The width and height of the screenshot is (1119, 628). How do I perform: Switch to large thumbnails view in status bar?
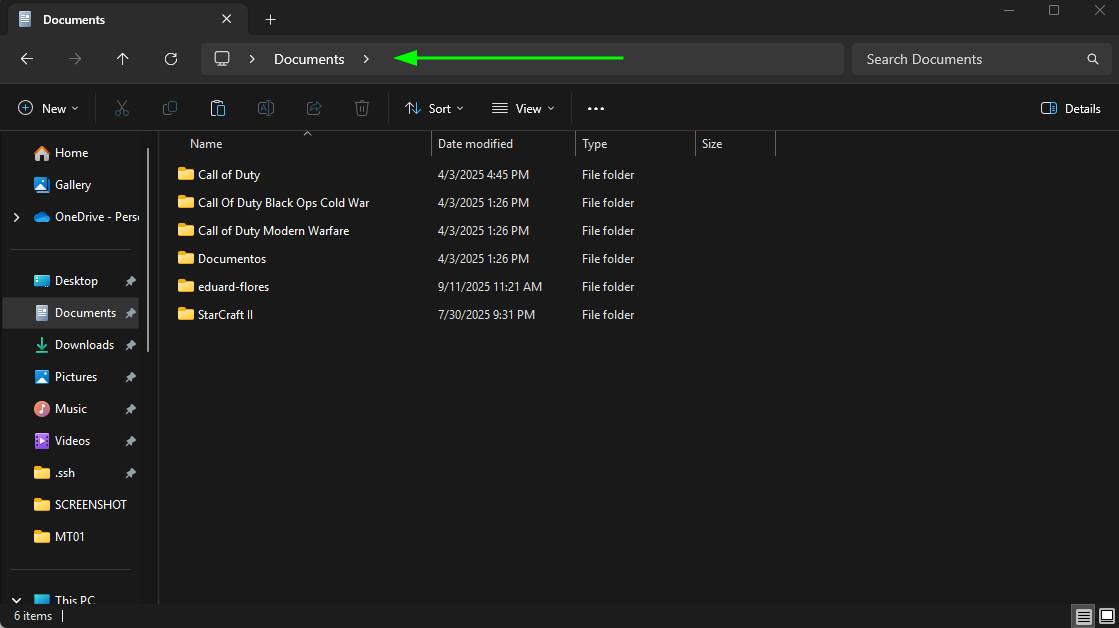(x=1106, y=615)
